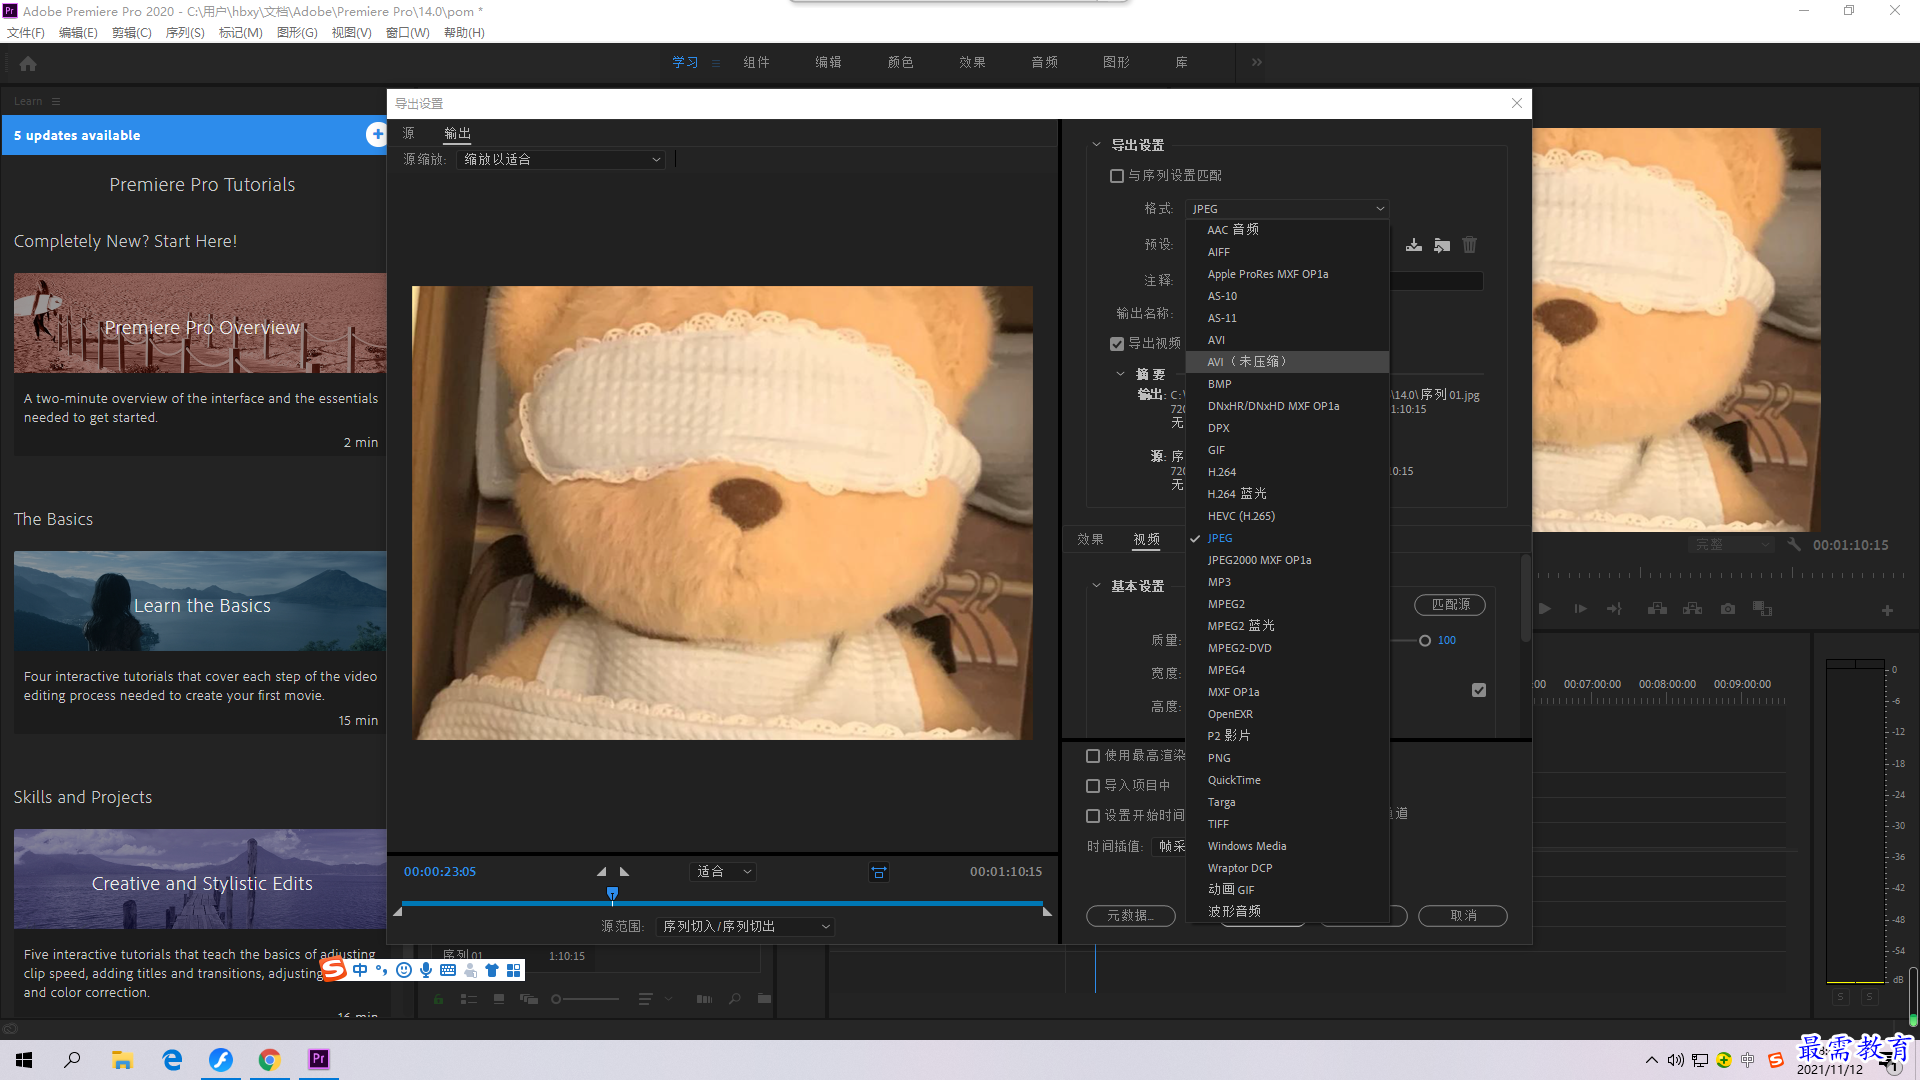Open Learn the Basics tutorial

click(200, 601)
